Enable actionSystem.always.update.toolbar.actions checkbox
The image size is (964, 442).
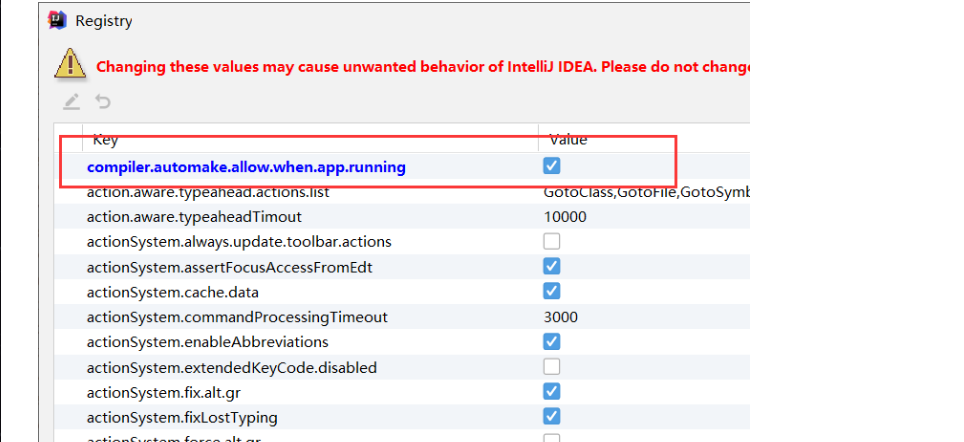pyautogui.click(x=551, y=242)
